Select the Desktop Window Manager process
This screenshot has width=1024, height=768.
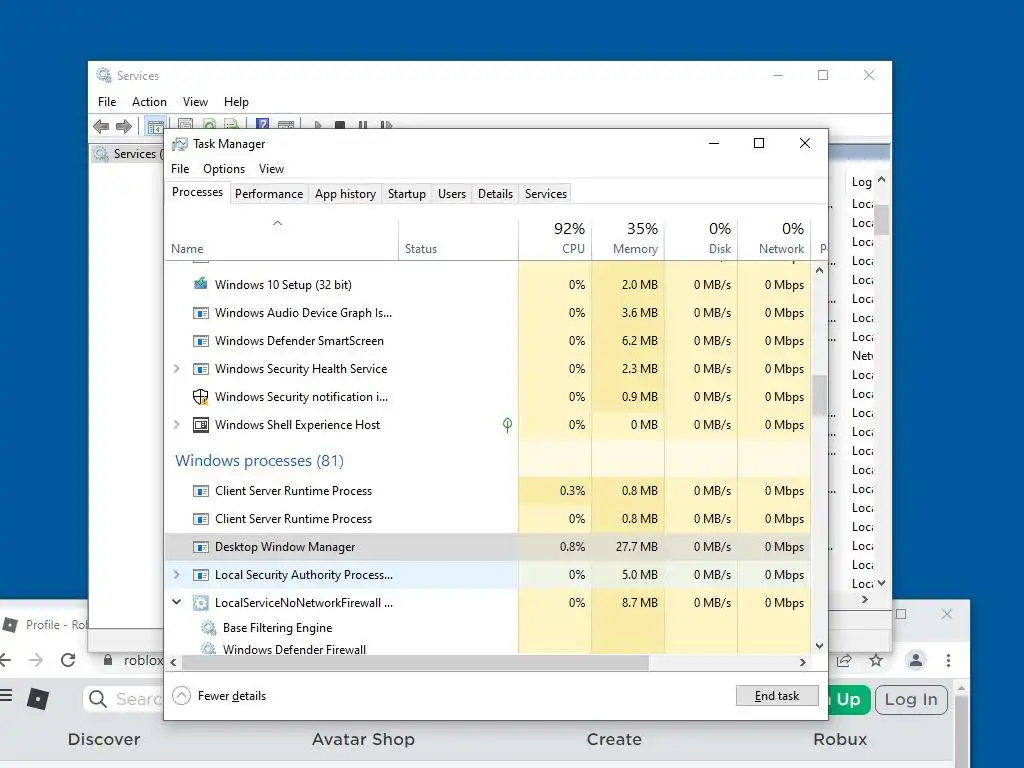click(488, 547)
